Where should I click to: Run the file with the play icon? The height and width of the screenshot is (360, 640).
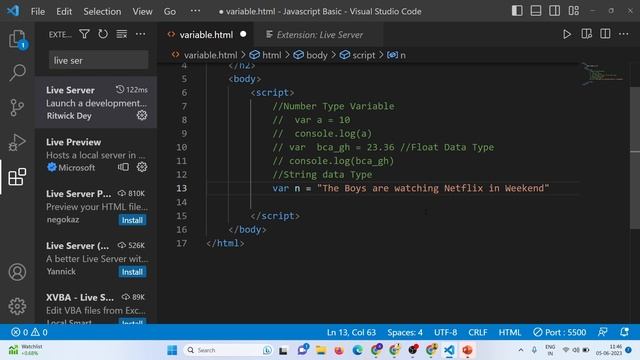point(567,34)
